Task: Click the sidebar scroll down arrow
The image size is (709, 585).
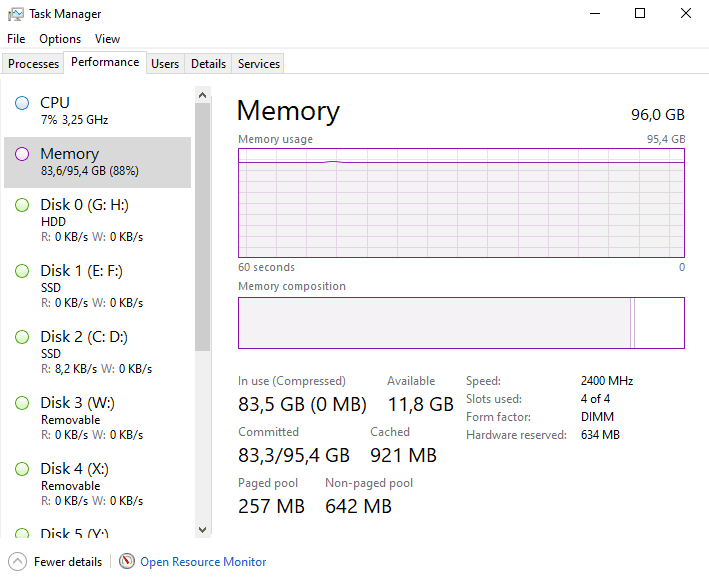Action: (203, 529)
